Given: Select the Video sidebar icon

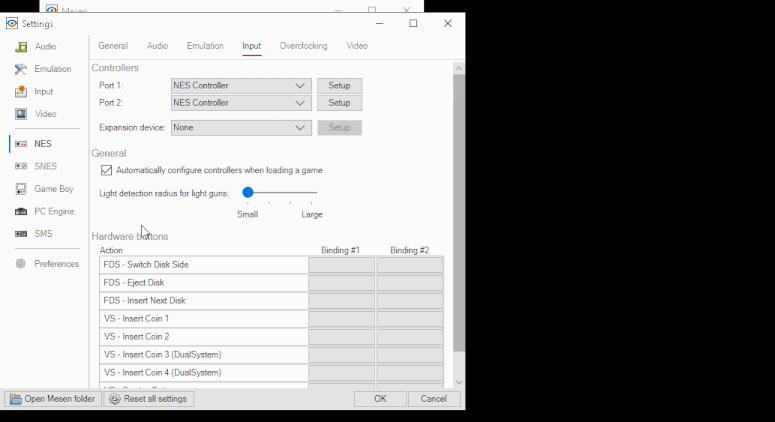Looking at the screenshot, I should 21,114.
